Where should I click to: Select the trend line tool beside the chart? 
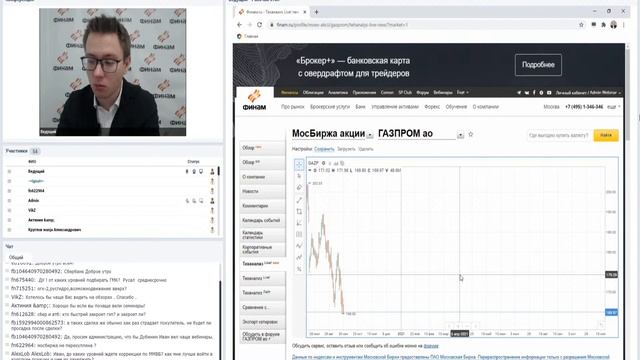299,200
